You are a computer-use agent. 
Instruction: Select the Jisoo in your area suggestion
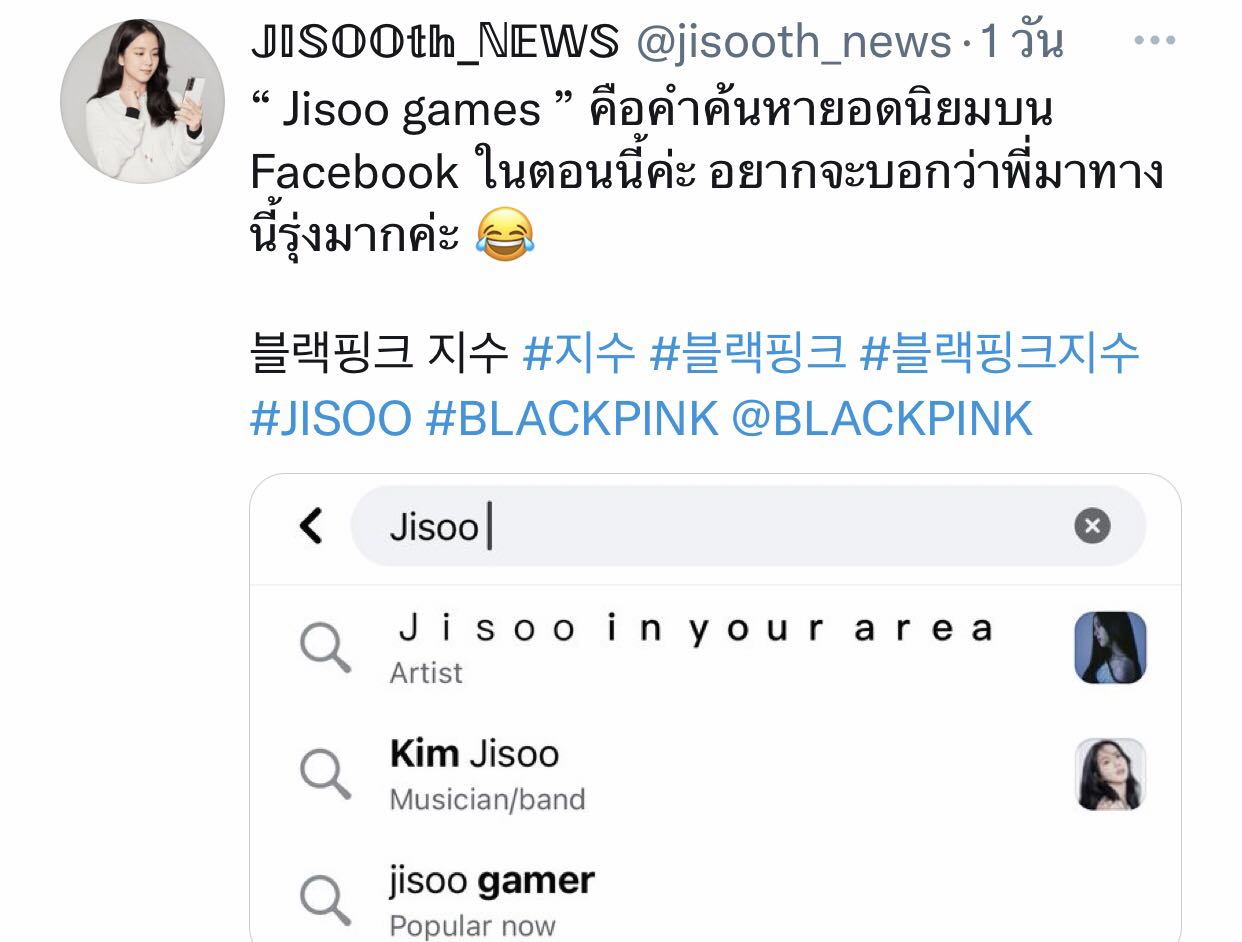click(x=715, y=648)
